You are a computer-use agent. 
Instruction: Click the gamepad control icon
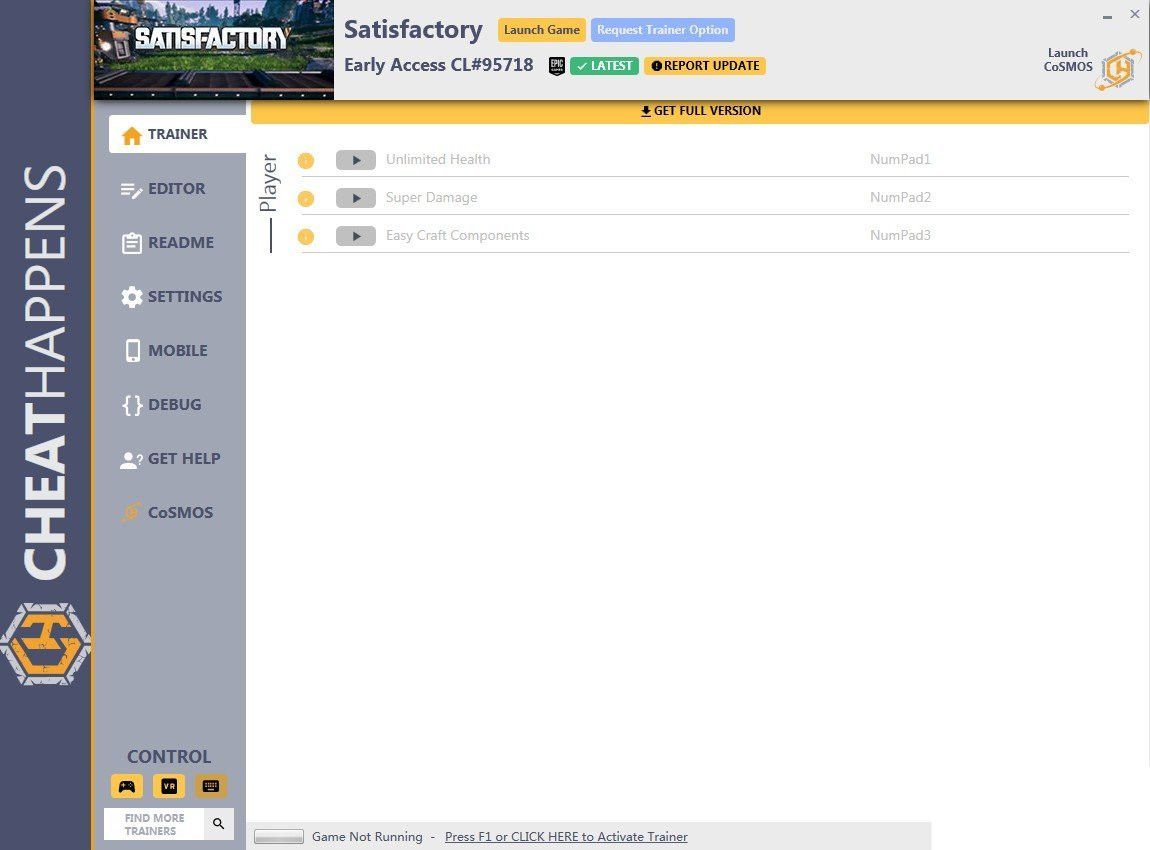[x=127, y=786]
